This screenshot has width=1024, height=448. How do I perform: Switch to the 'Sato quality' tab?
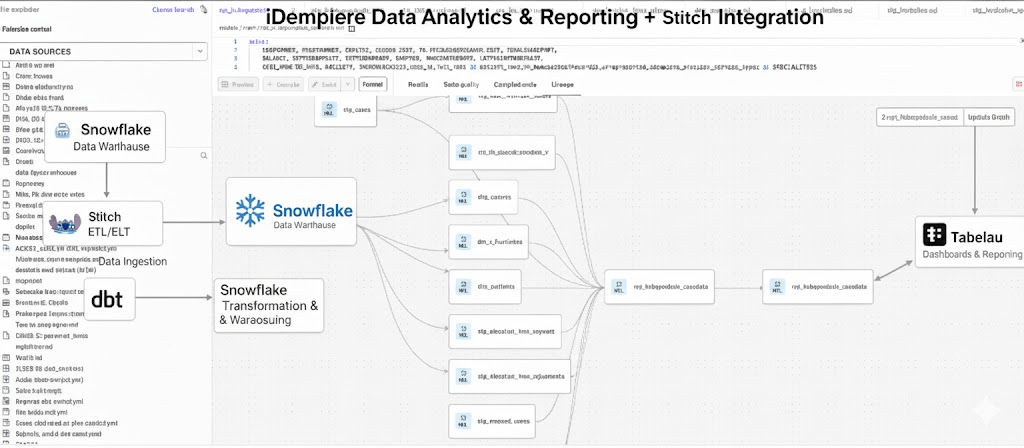pyautogui.click(x=461, y=85)
